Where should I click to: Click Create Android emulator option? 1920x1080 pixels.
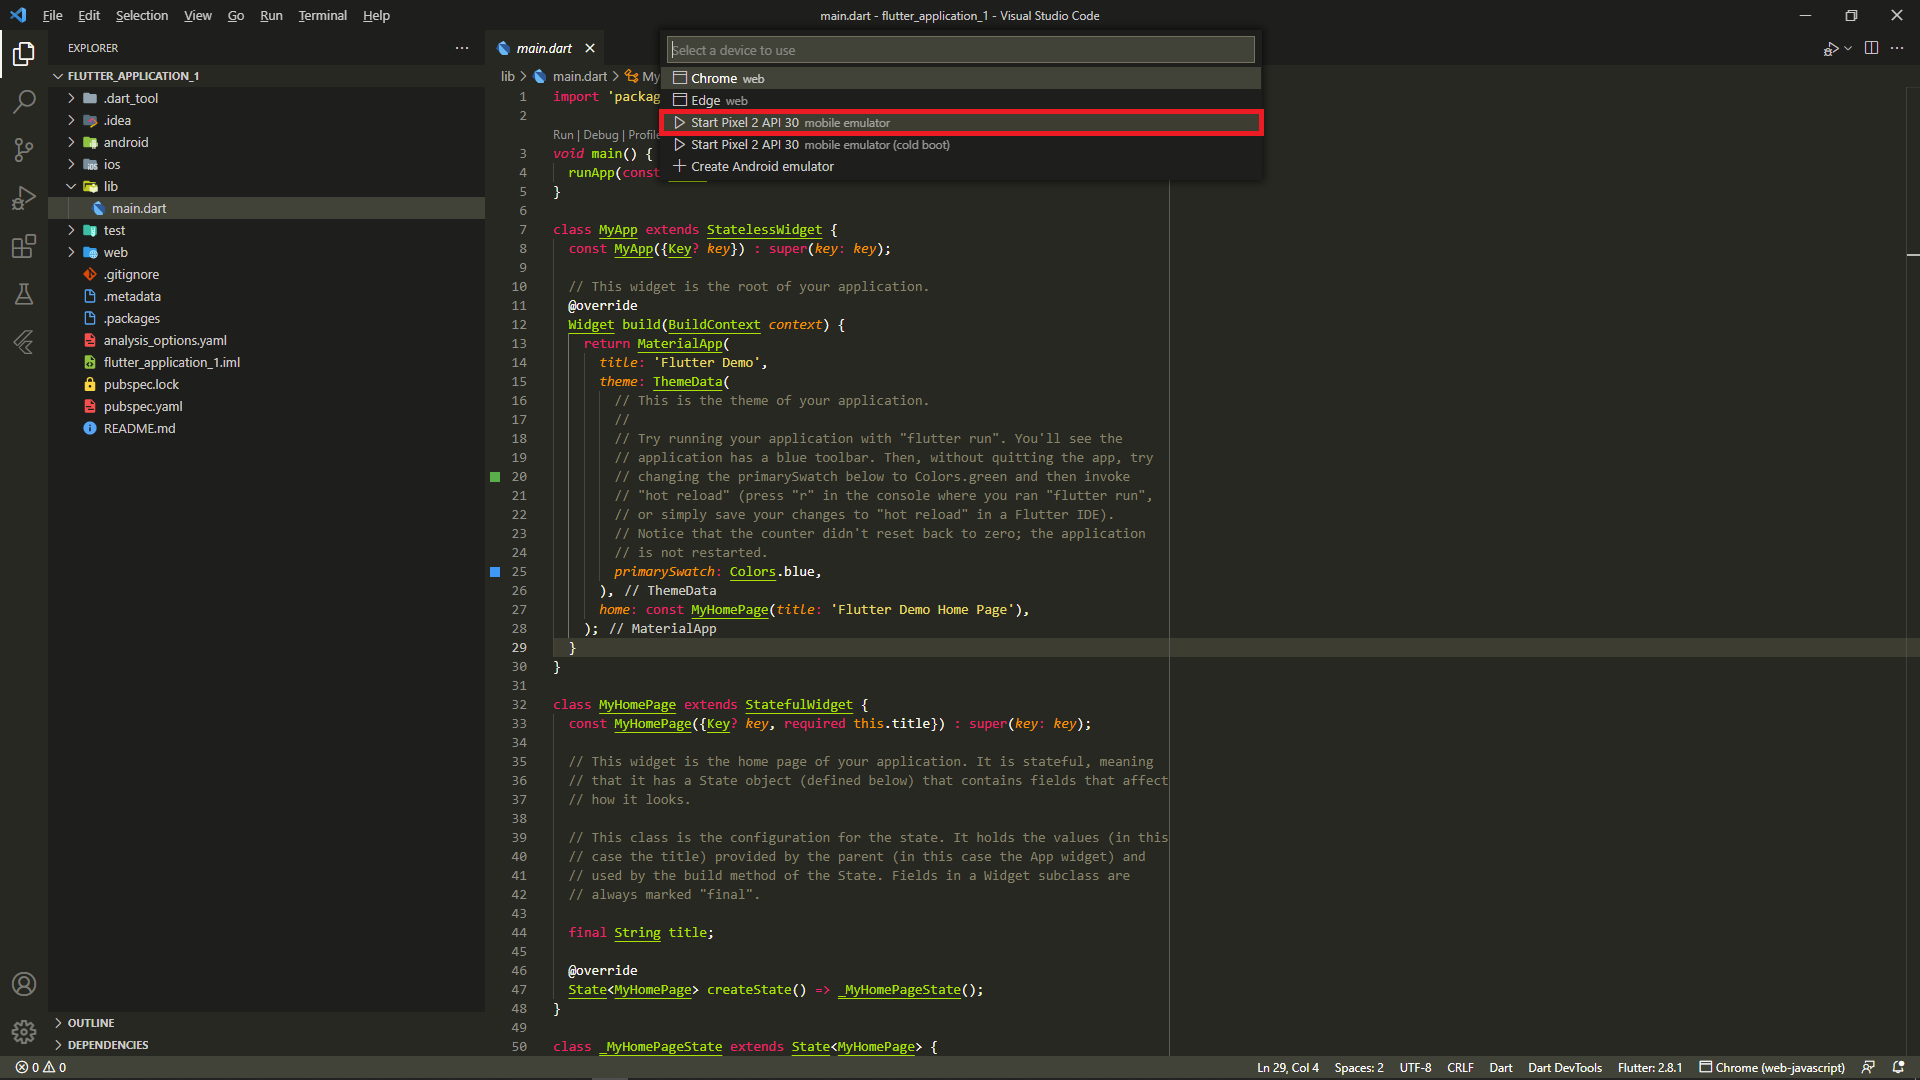pyautogui.click(x=761, y=167)
